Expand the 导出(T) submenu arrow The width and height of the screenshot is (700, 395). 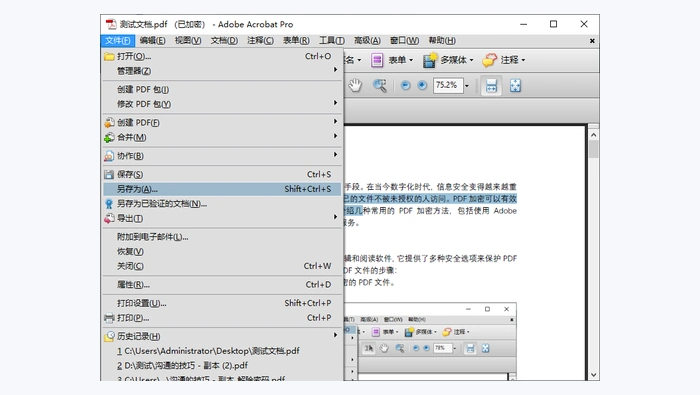pos(335,217)
